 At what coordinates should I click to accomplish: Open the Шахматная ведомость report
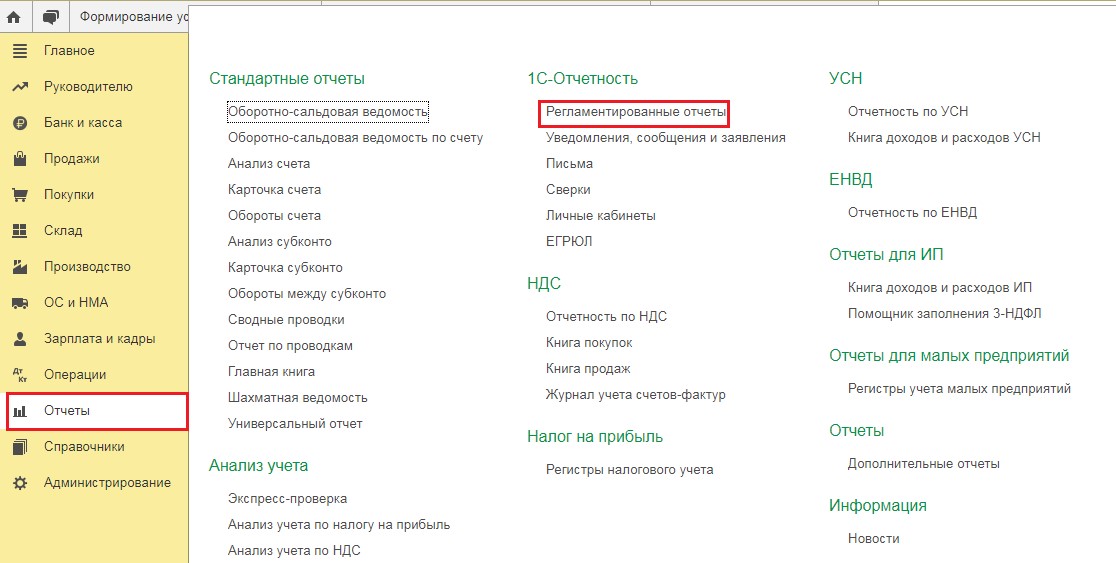(x=298, y=398)
